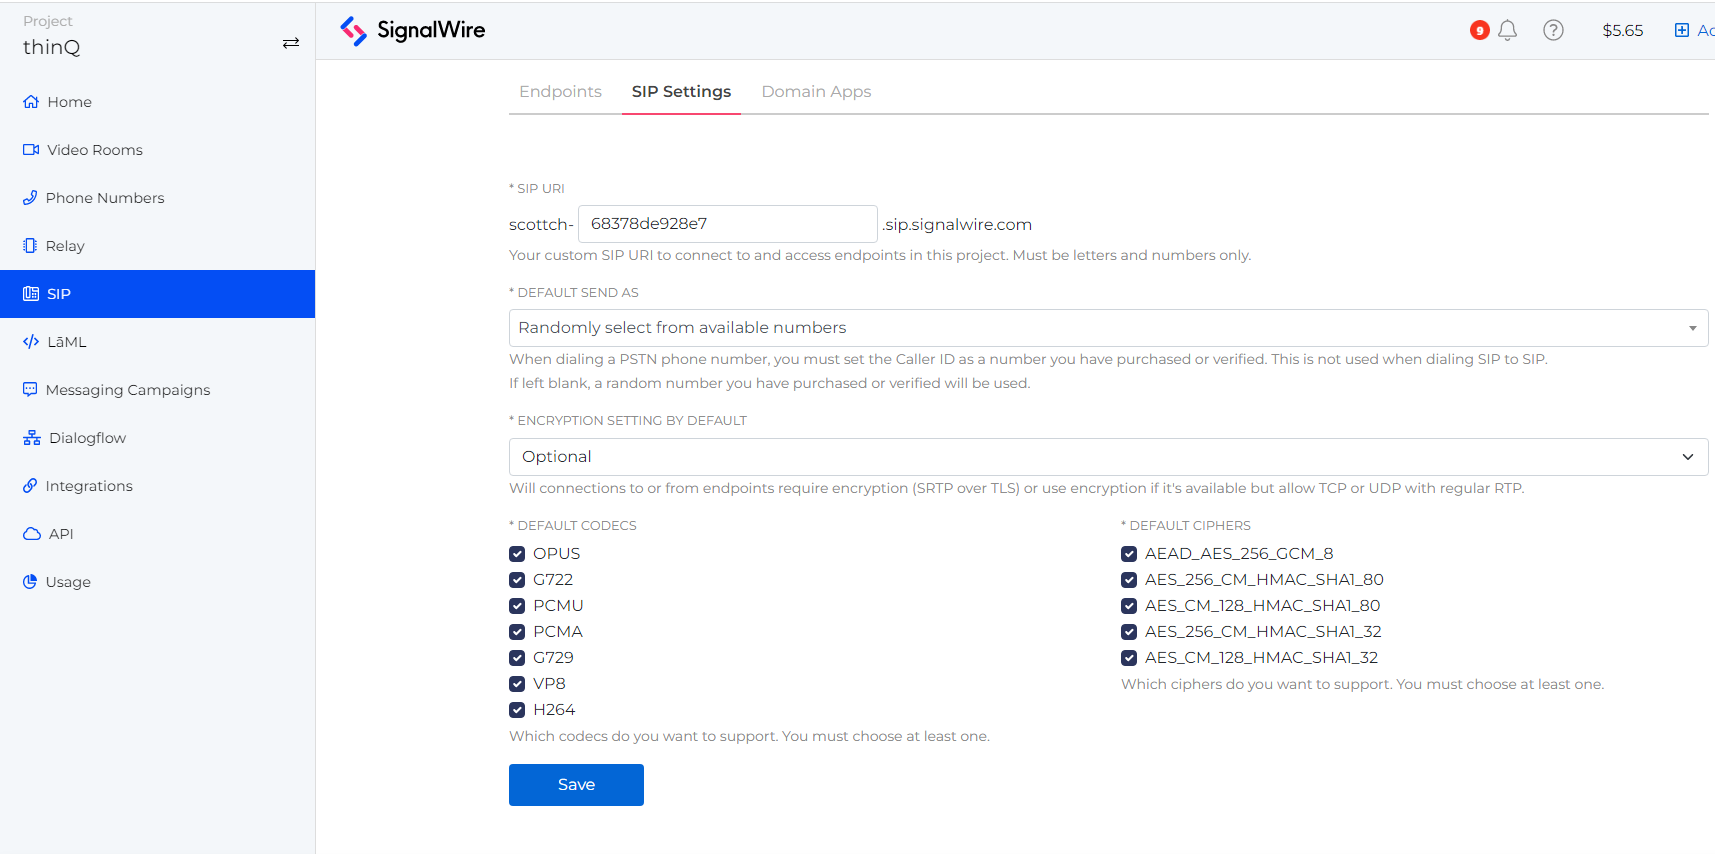Image resolution: width=1715 pixels, height=854 pixels.
Task: Switch to the Domain Apps tab
Action: coord(816,92)
